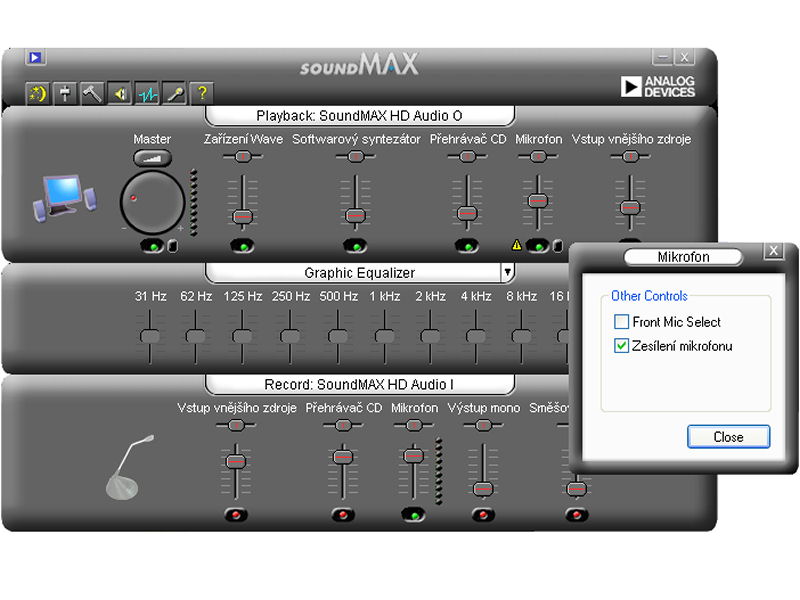The width and height of the screenshot is (800, 600).
Task: Click the Softwarový syntezátor balance slider
Action: [x=356, y=156]
